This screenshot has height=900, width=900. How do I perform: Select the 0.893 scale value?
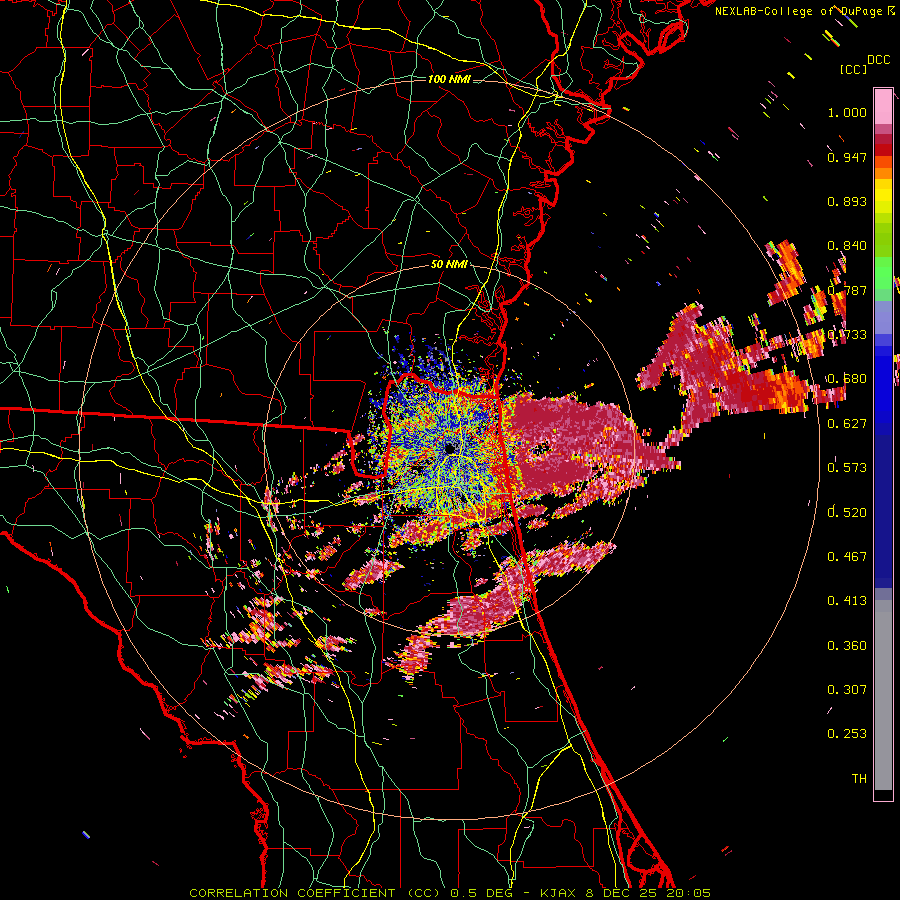pos(847,201)
